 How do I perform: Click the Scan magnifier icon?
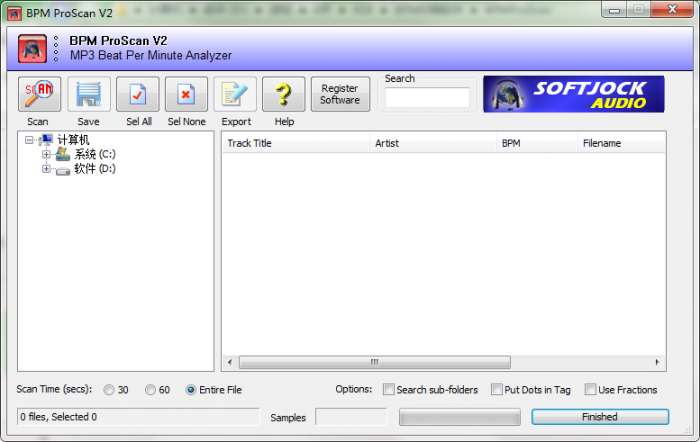click(x=38, y=94)
